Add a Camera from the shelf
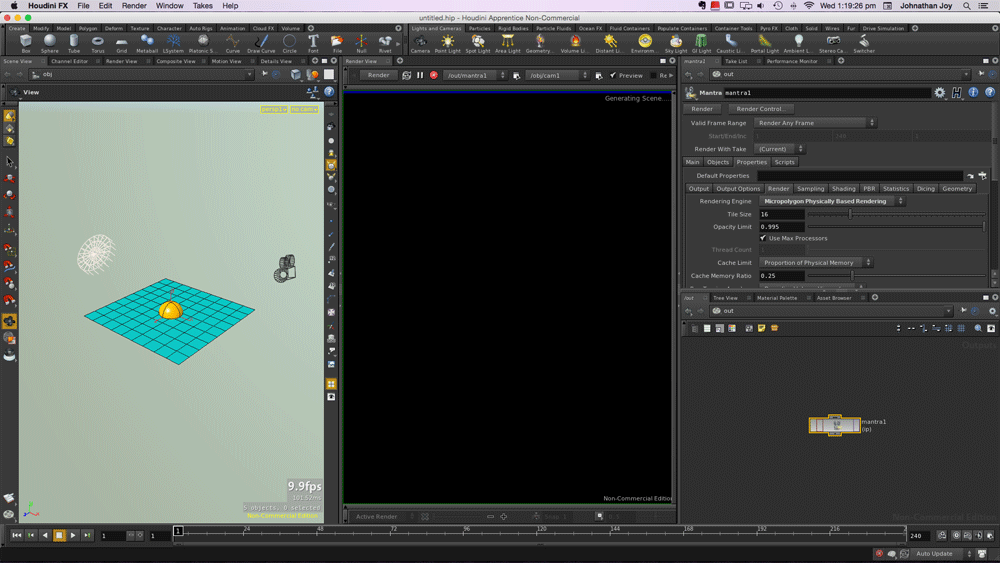This screenshot has height=563, width=1000. (x=420, y=43)
